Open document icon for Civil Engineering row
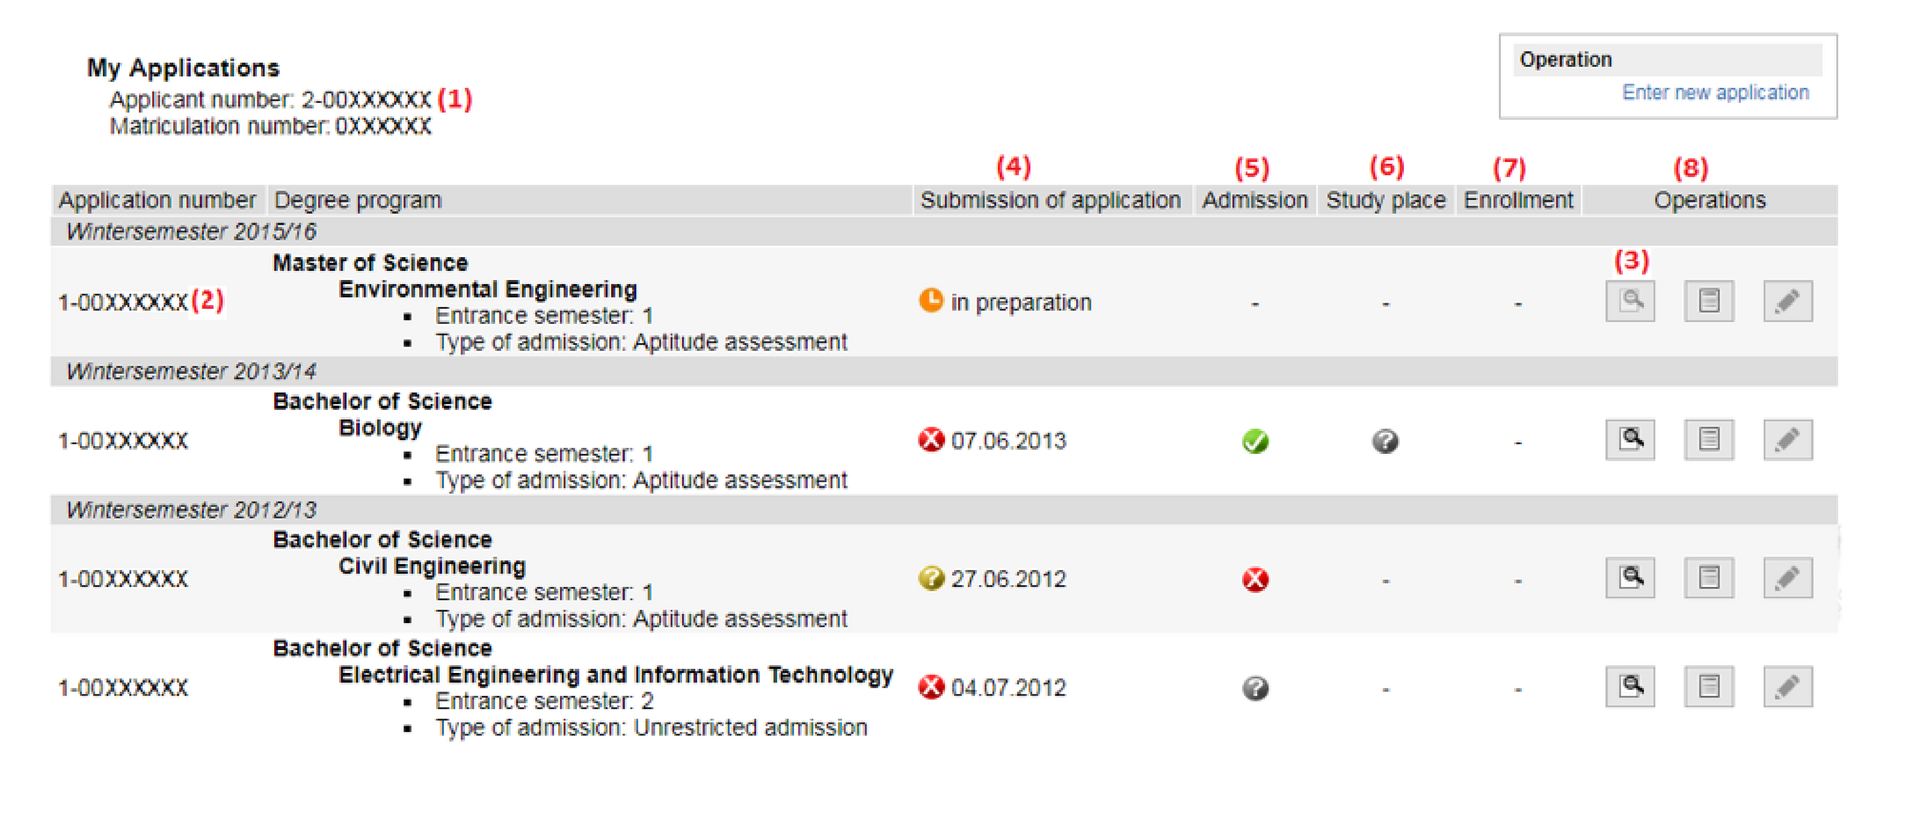The height and width of the screenshot is (818, 1920). pyautogui.click(x=1708, y=578)
